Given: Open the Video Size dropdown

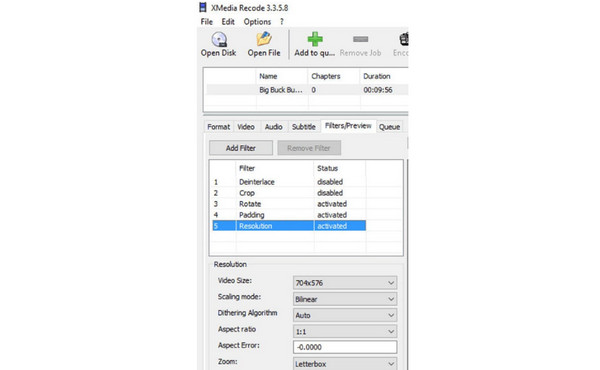Looking at the screenshot, I should coord(345,283).
